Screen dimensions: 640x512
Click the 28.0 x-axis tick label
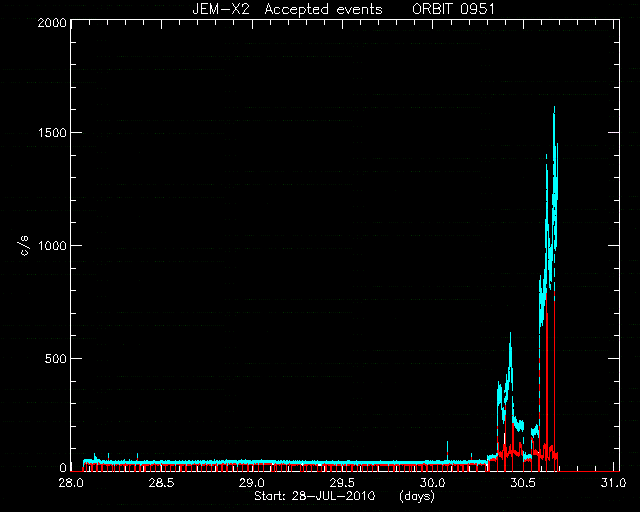[71, 483]
